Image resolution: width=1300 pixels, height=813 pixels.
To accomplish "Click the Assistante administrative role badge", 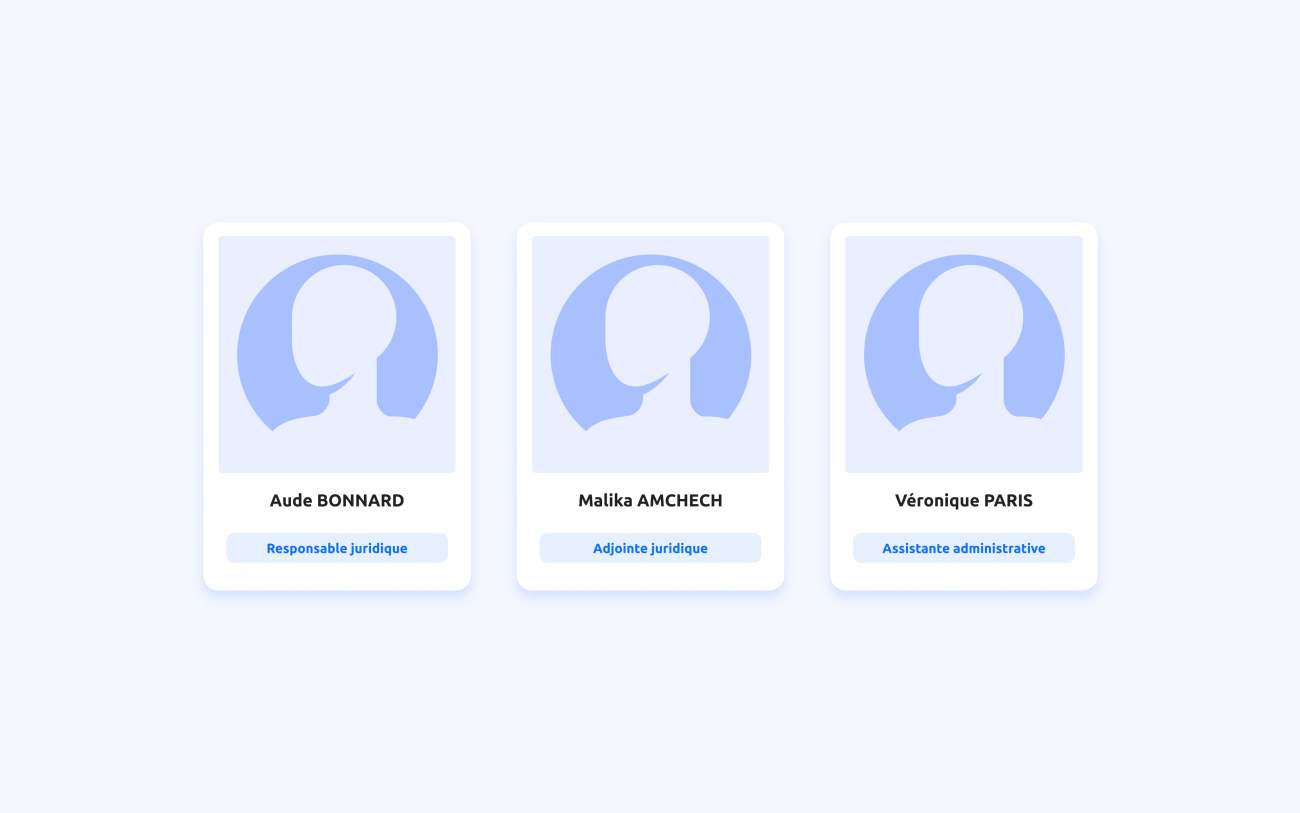I will pos(964,548).
